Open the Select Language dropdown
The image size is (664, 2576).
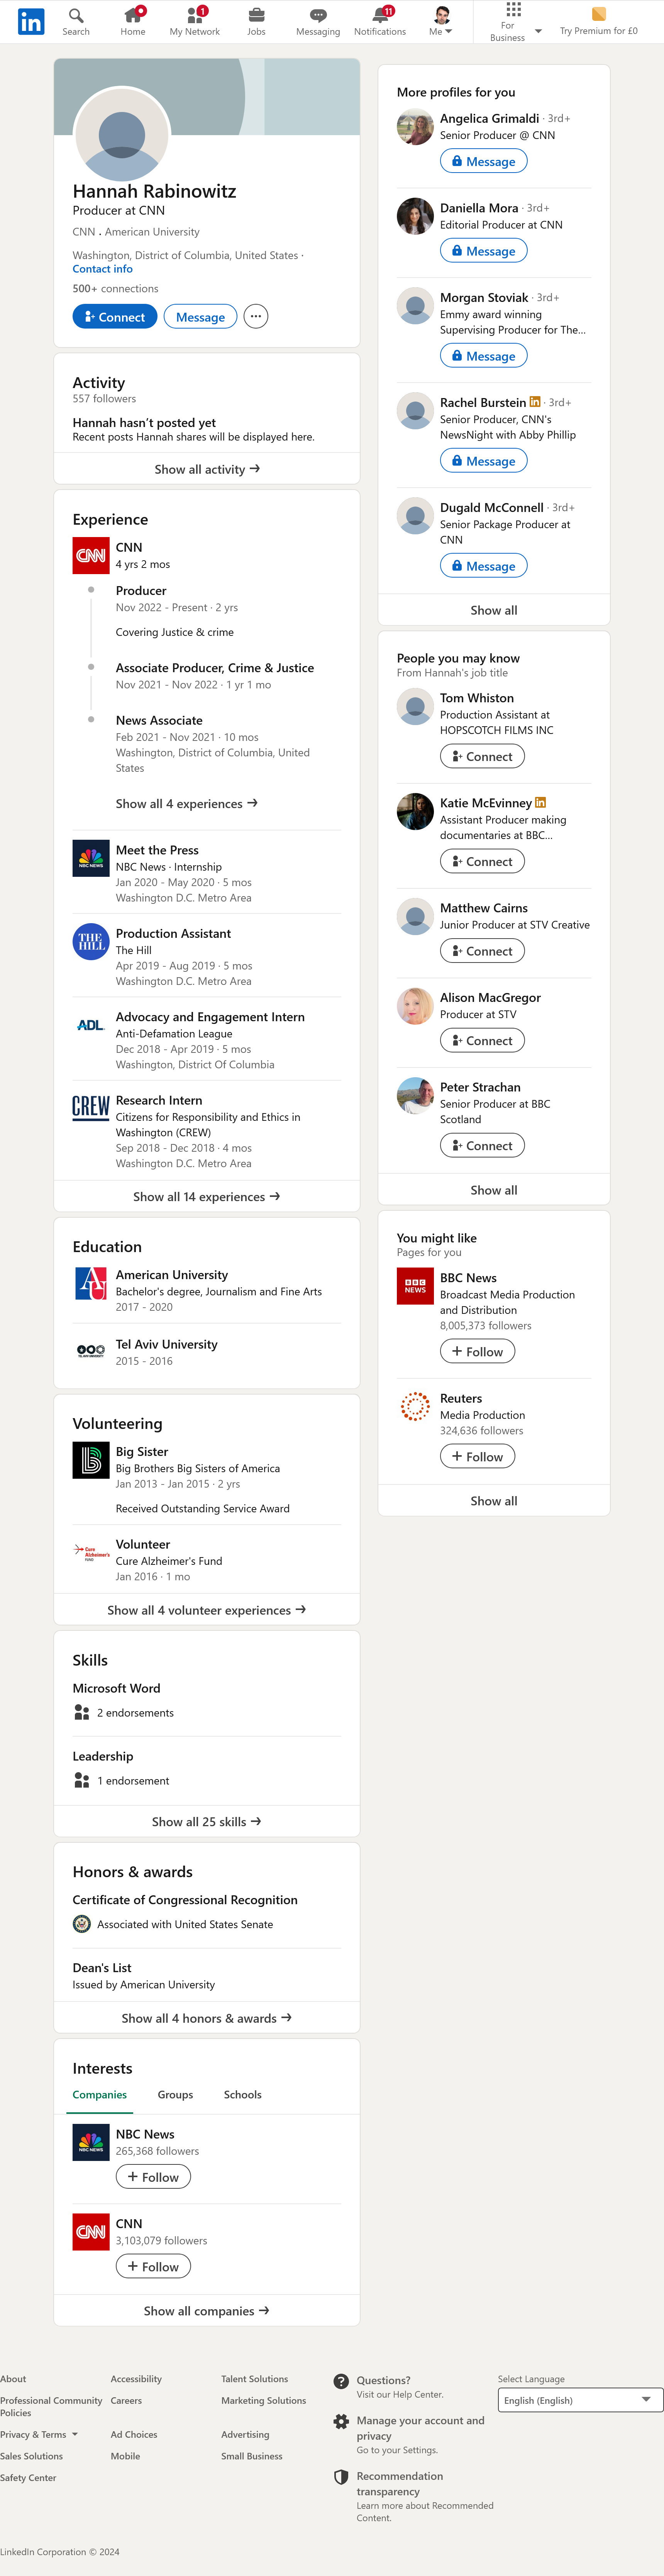(580, 2399)
